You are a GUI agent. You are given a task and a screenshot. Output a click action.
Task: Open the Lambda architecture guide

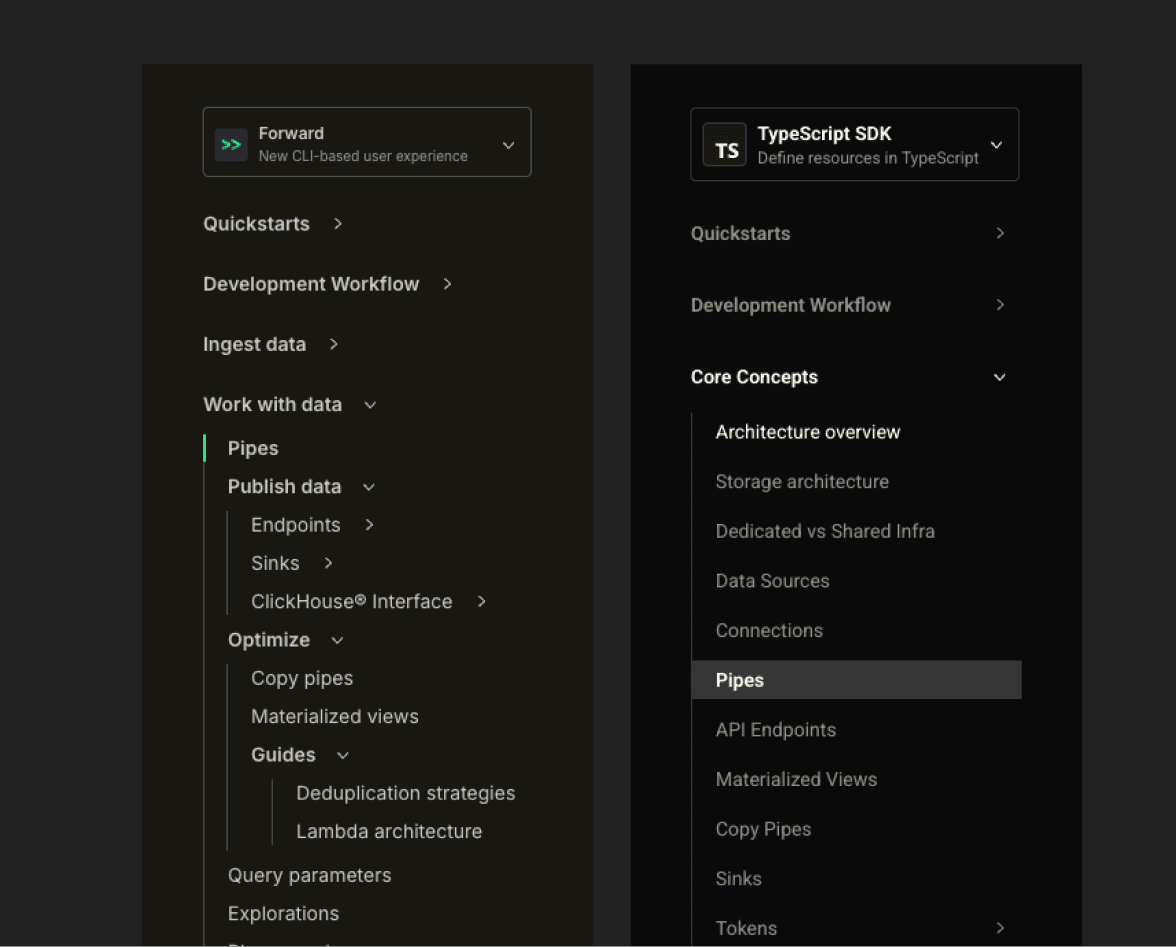click(388, 832)
